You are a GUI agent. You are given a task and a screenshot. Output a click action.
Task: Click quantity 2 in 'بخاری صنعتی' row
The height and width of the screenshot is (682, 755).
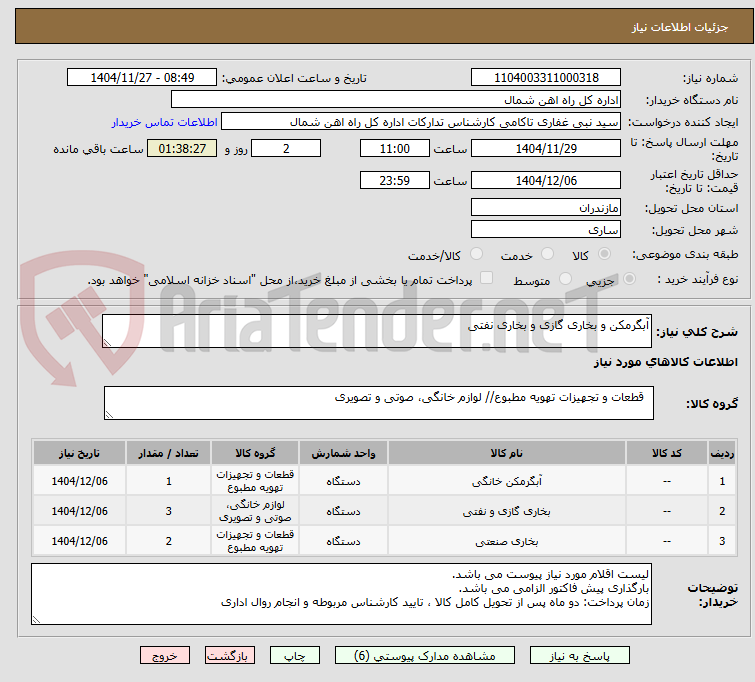[169, 541]
